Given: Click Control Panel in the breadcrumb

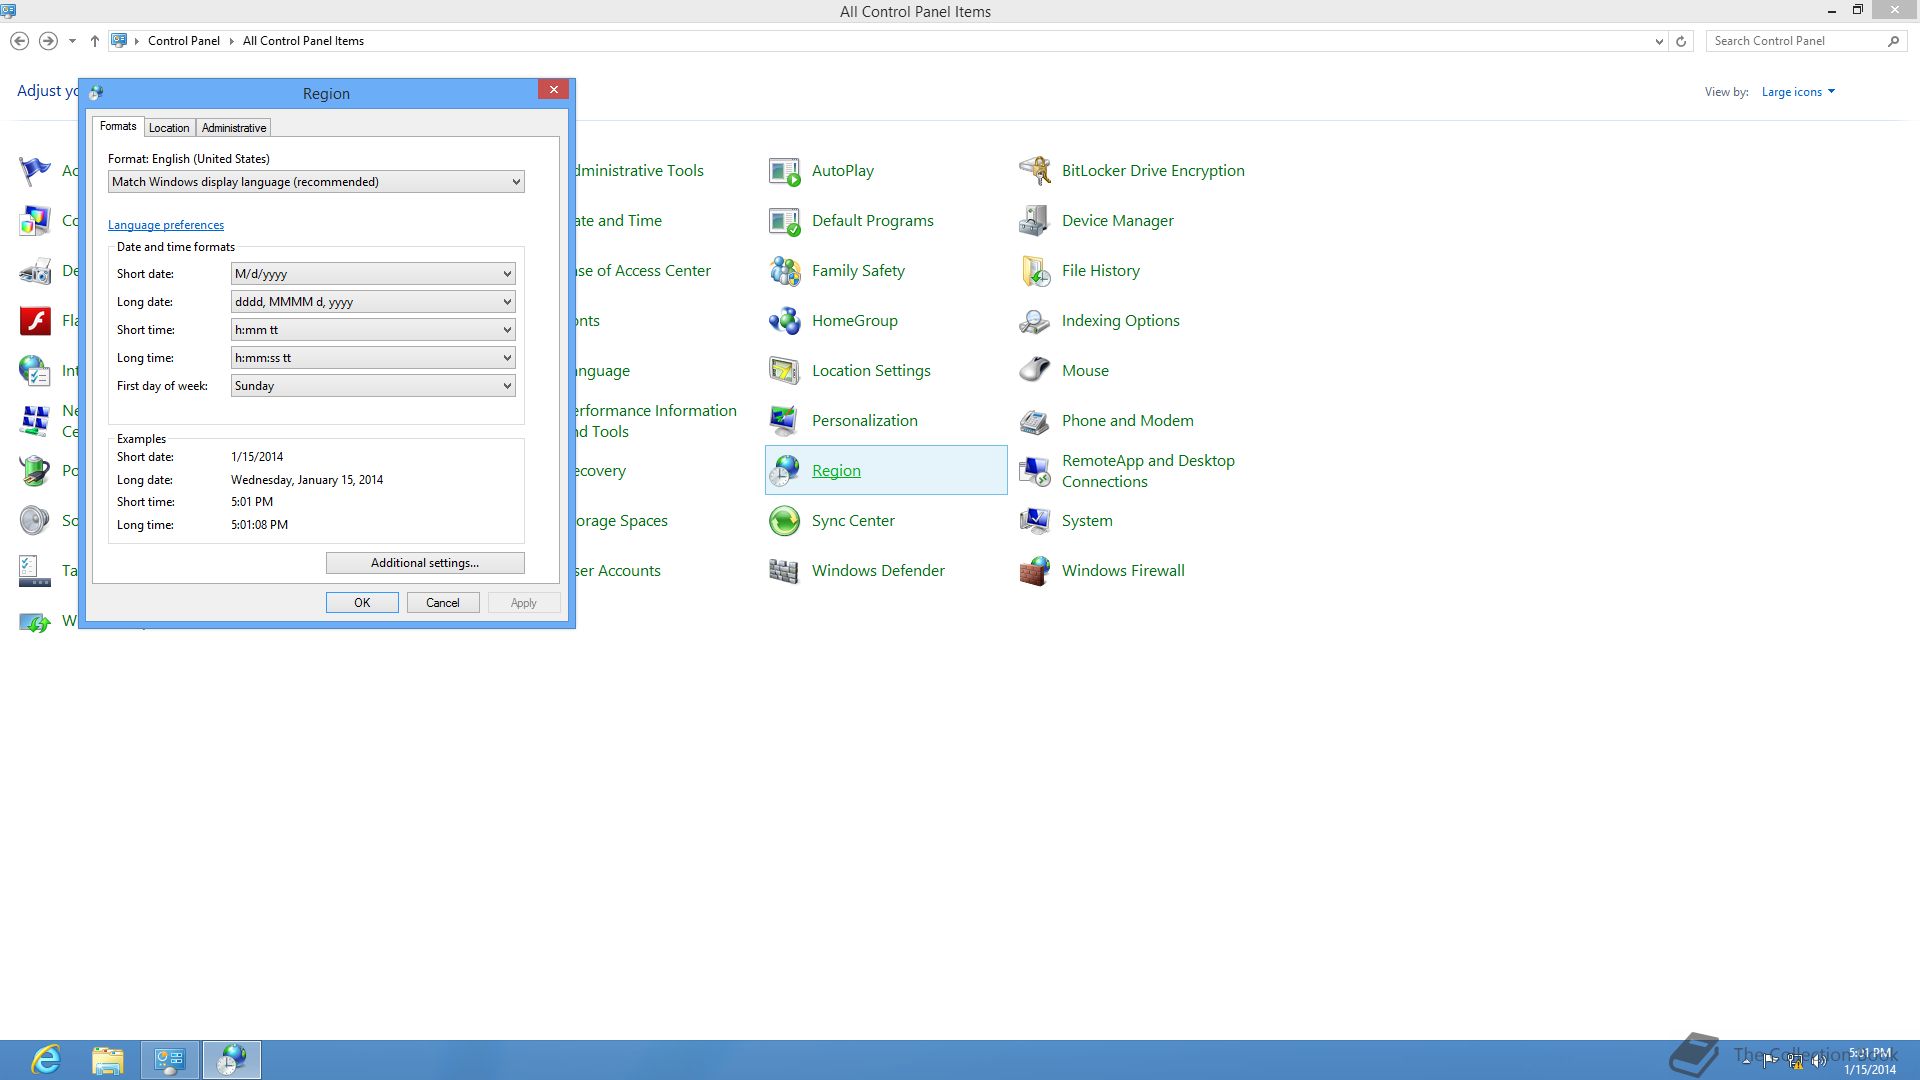Looking at the screenshot, I should click(x=184, y=41).
